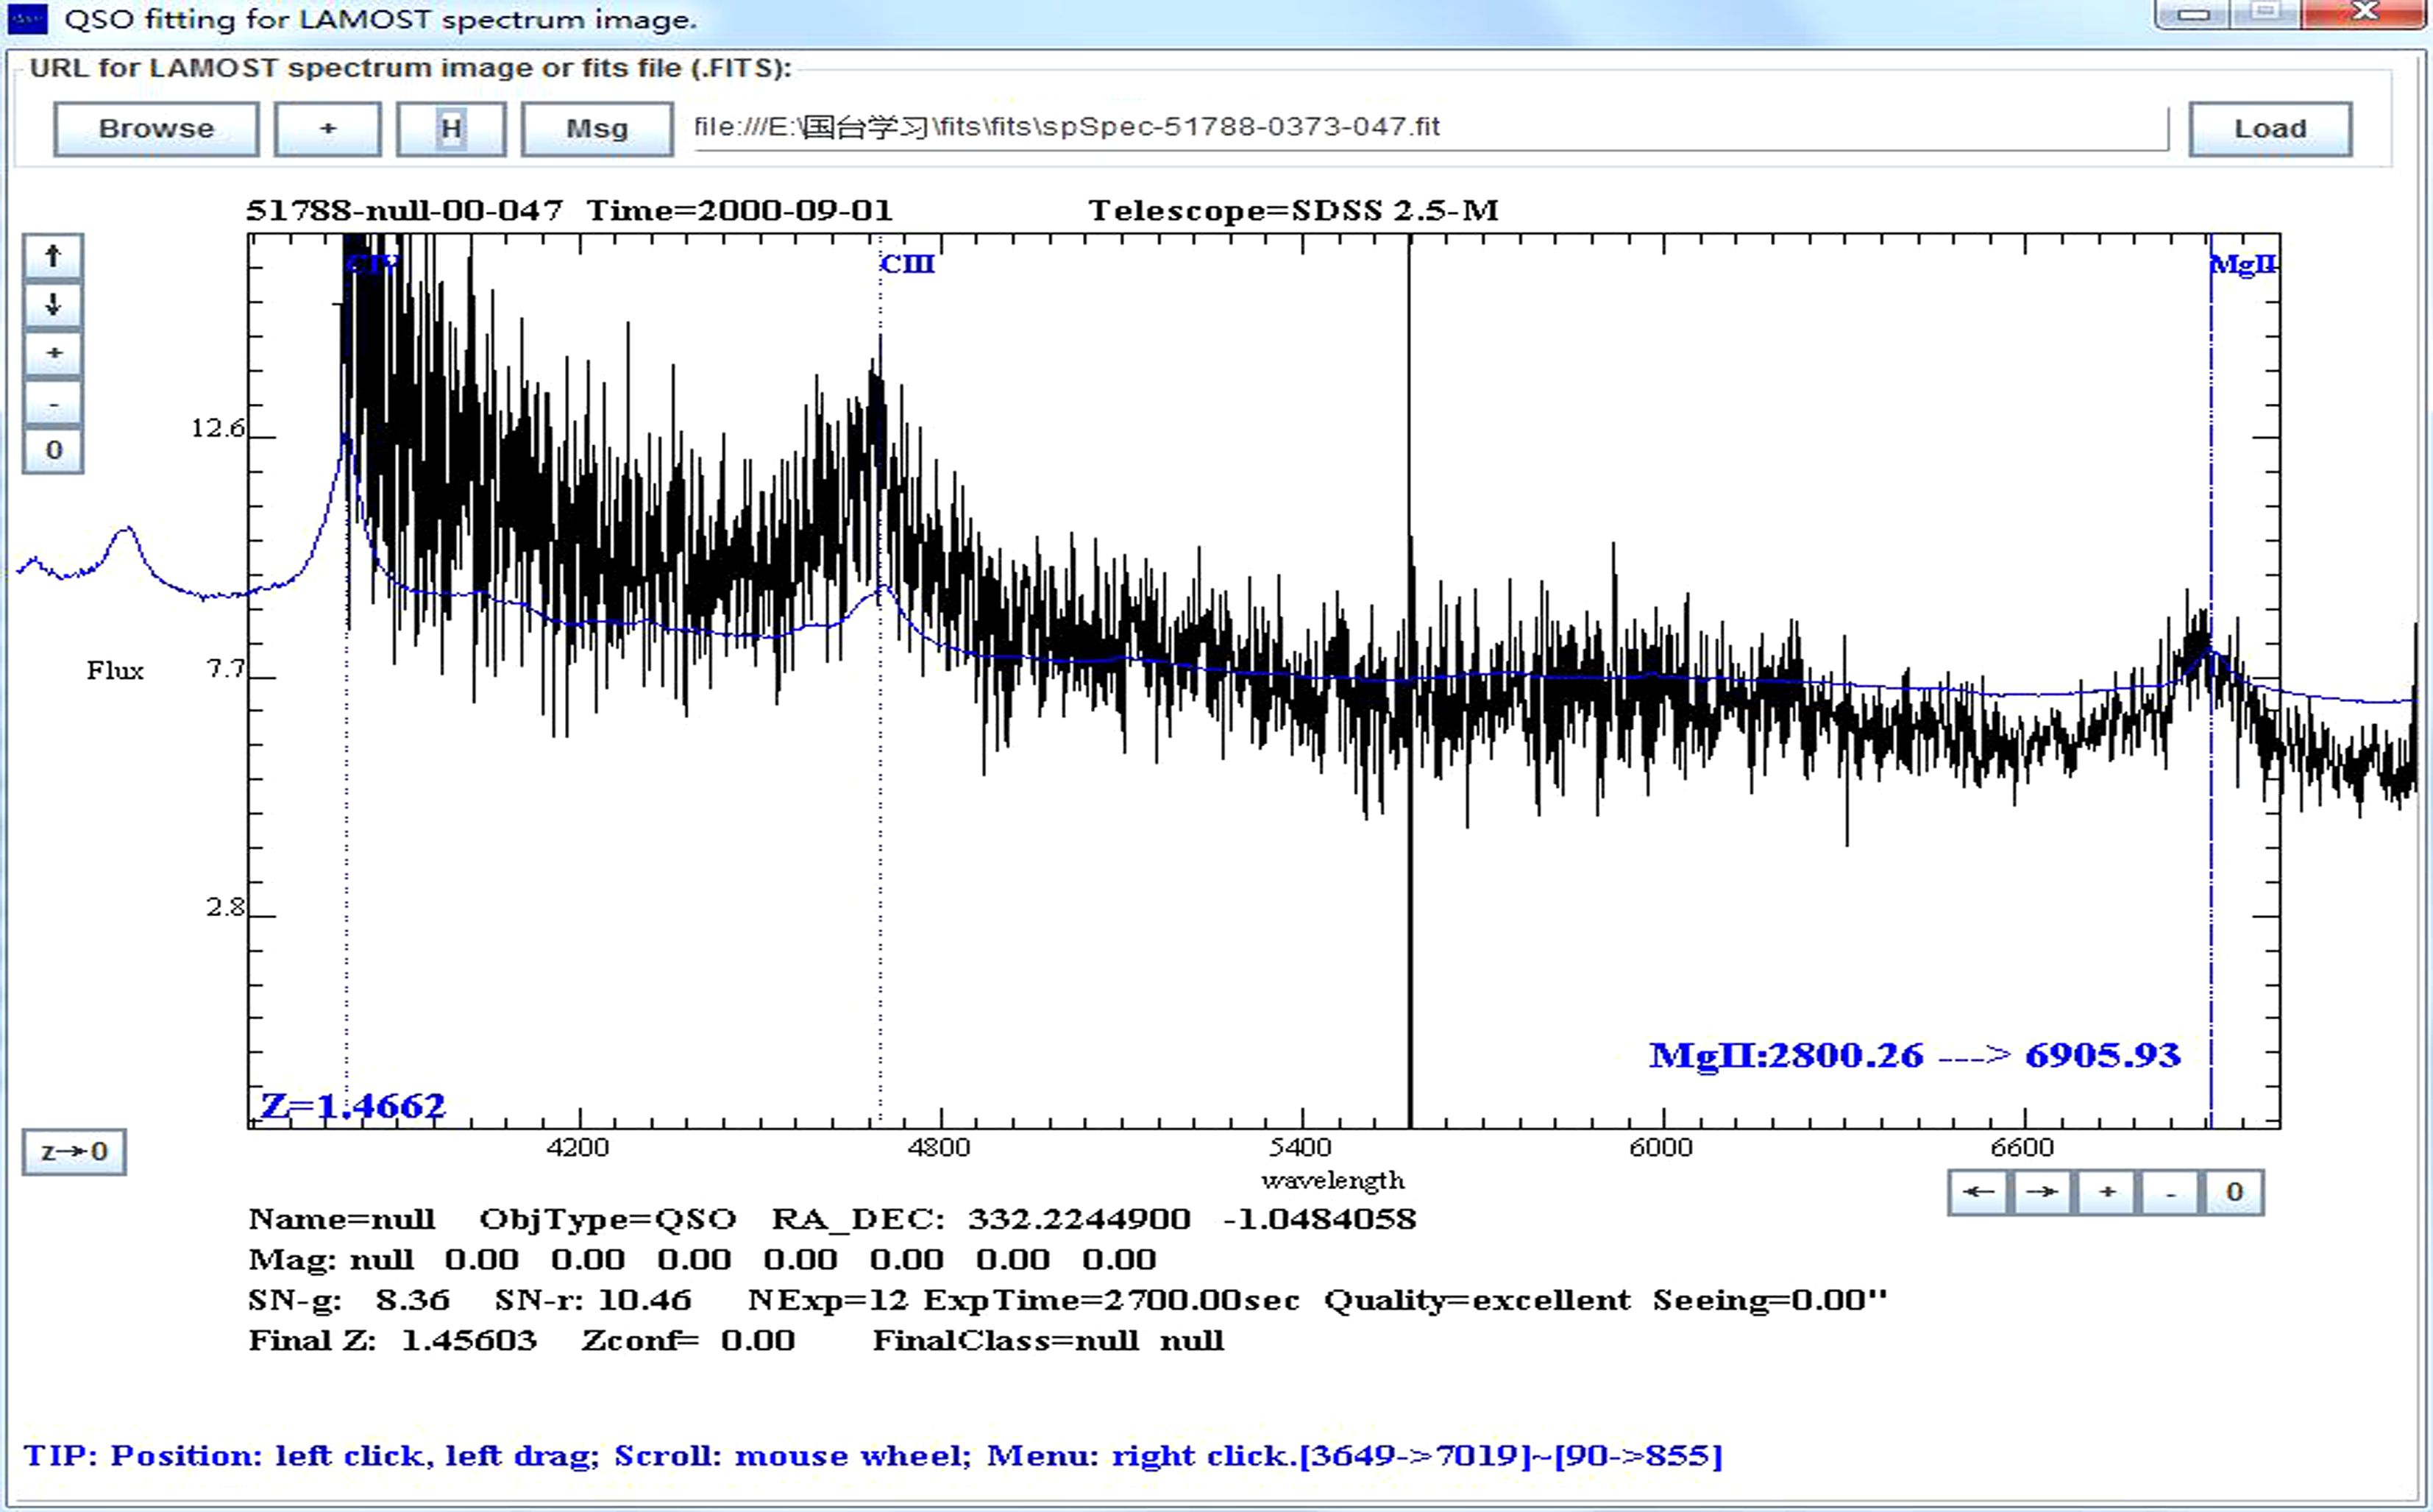This screenshot has height=1512, width=2433.
Task: Zoom out wavelength axis with bottom minus button
Action: click(x=2169, y=1192)
